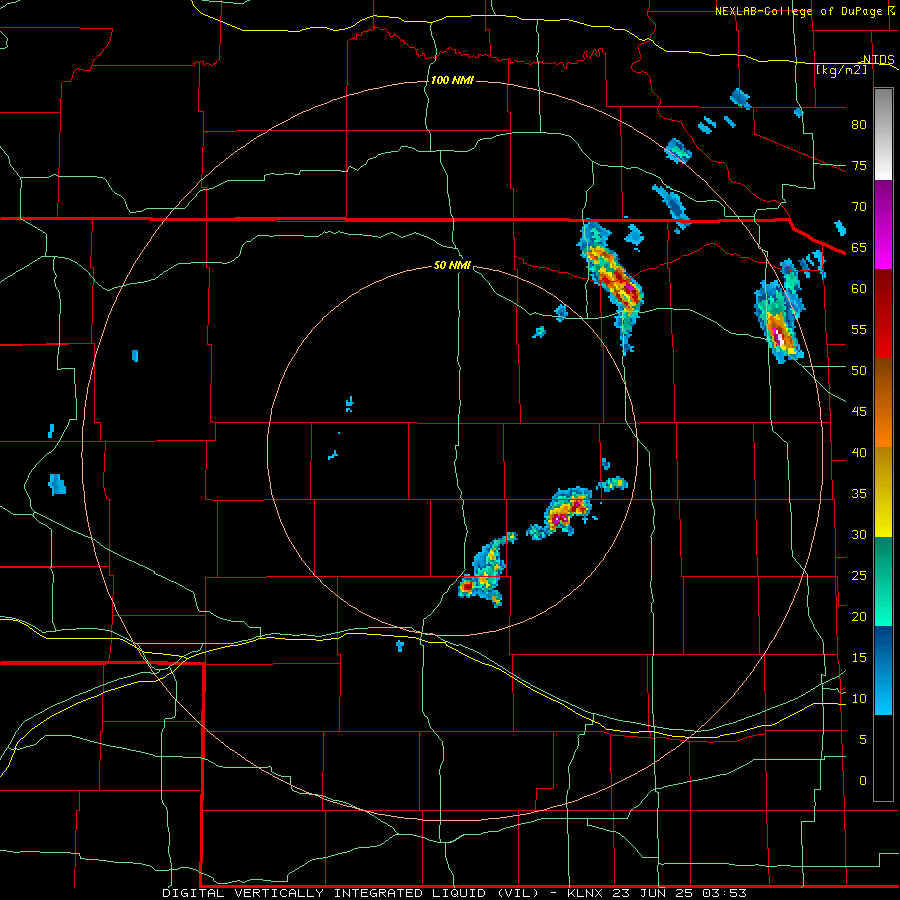
Task: Click the scale value 15
Action: (859, 658)
